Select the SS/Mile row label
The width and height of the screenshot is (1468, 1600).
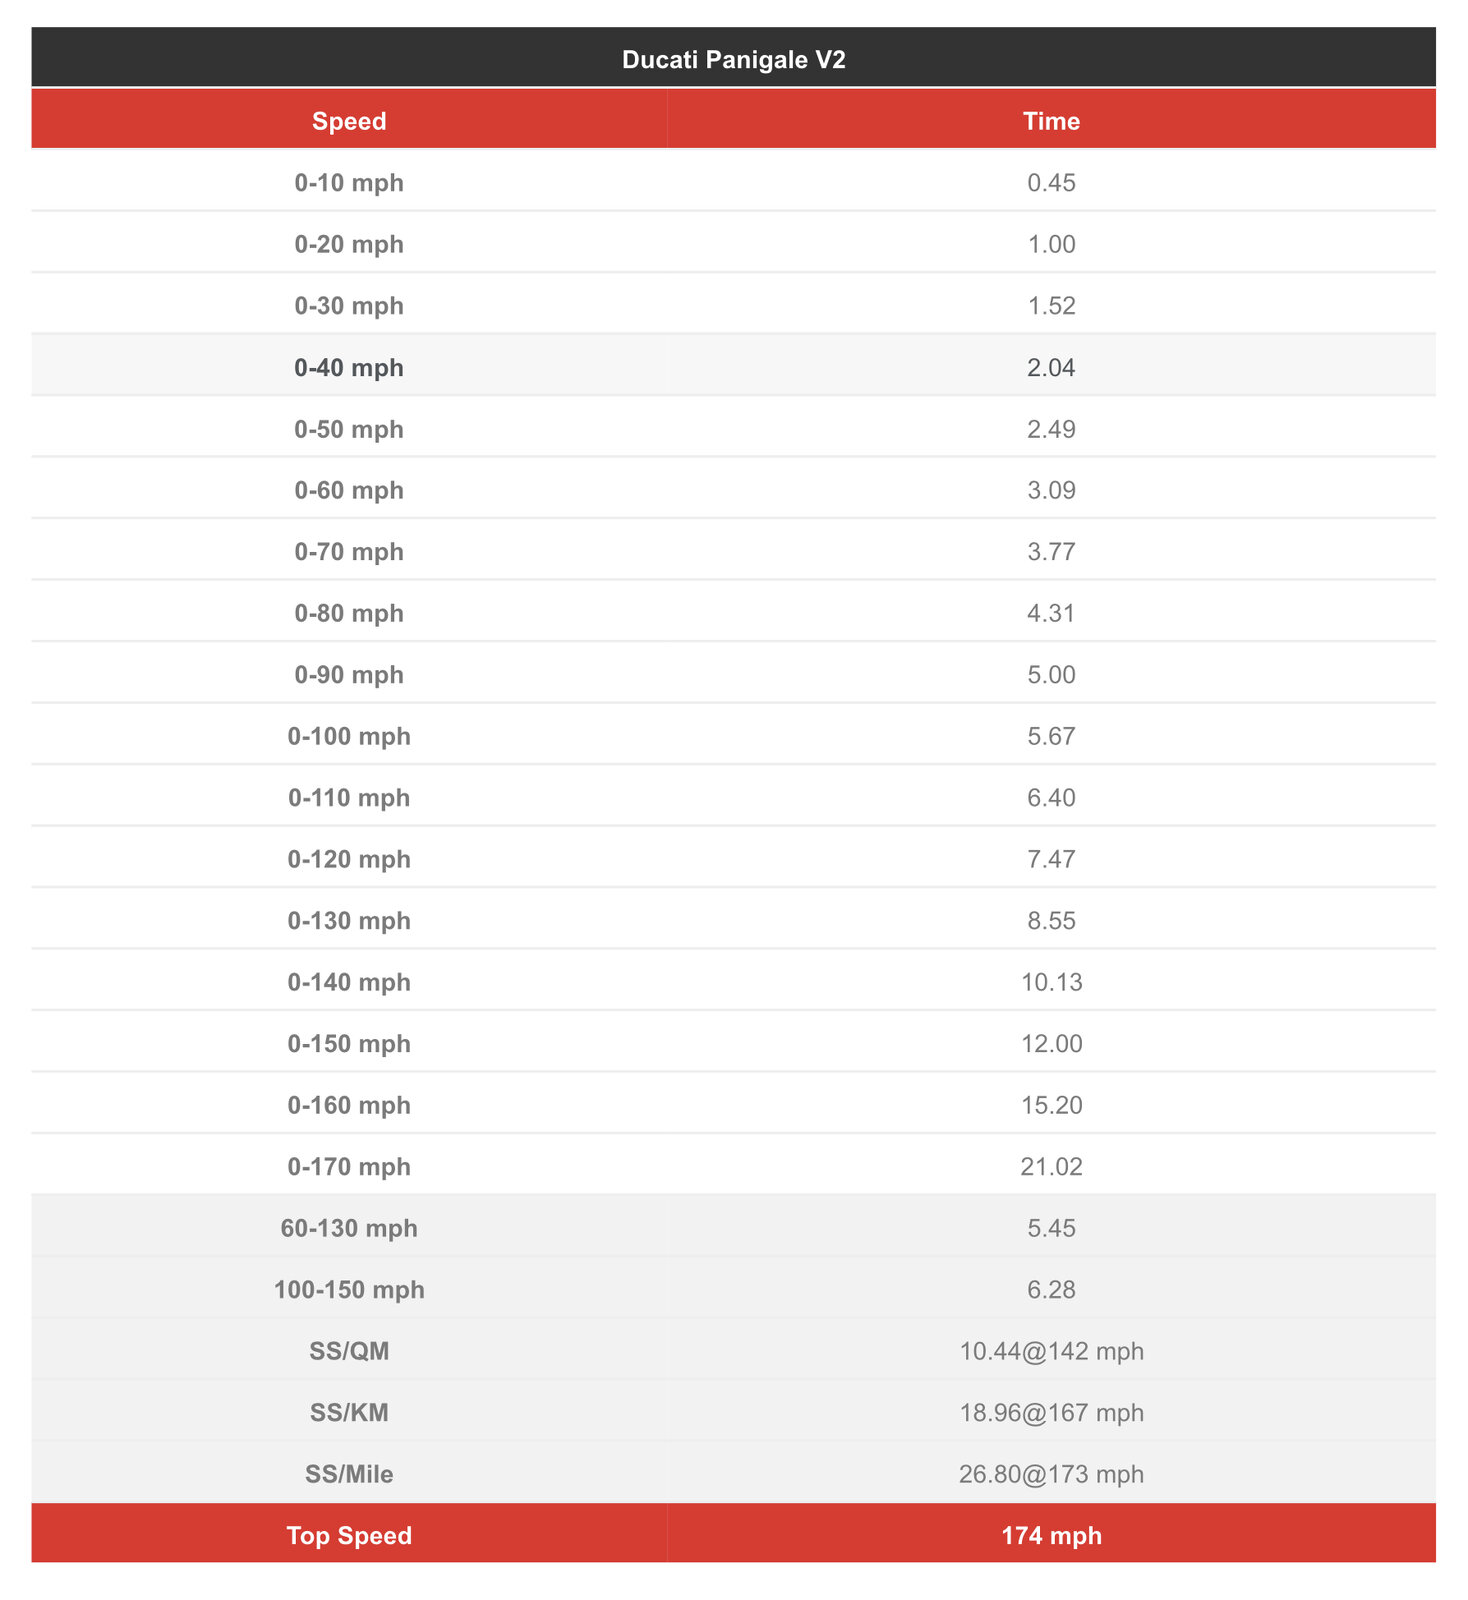[349, 1474]
